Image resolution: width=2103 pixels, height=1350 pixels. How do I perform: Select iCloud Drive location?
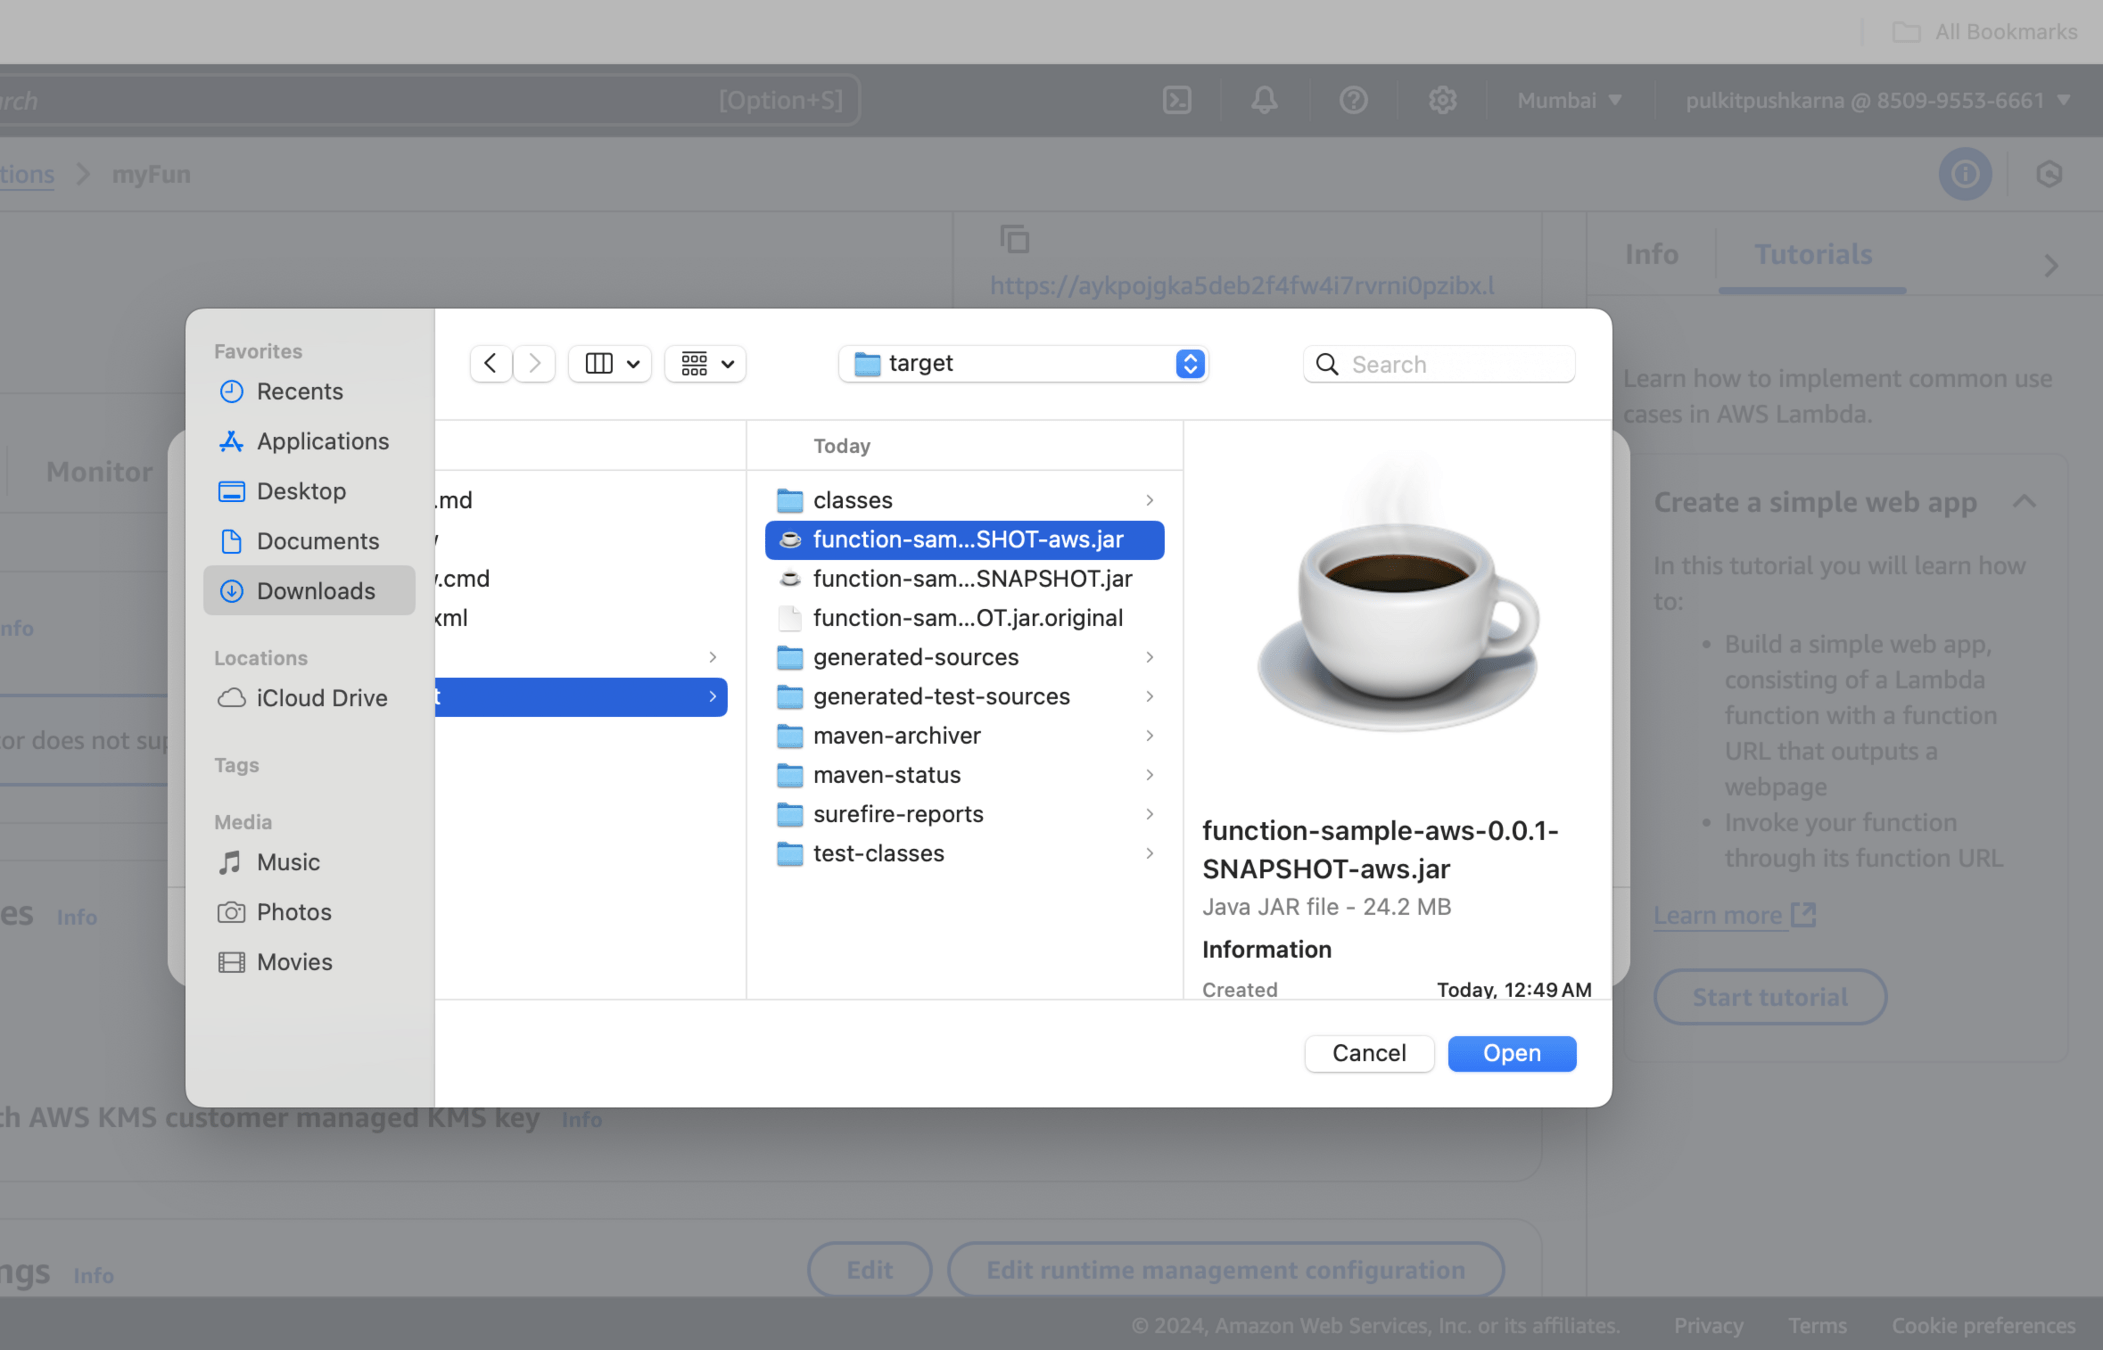pos(321,698)
